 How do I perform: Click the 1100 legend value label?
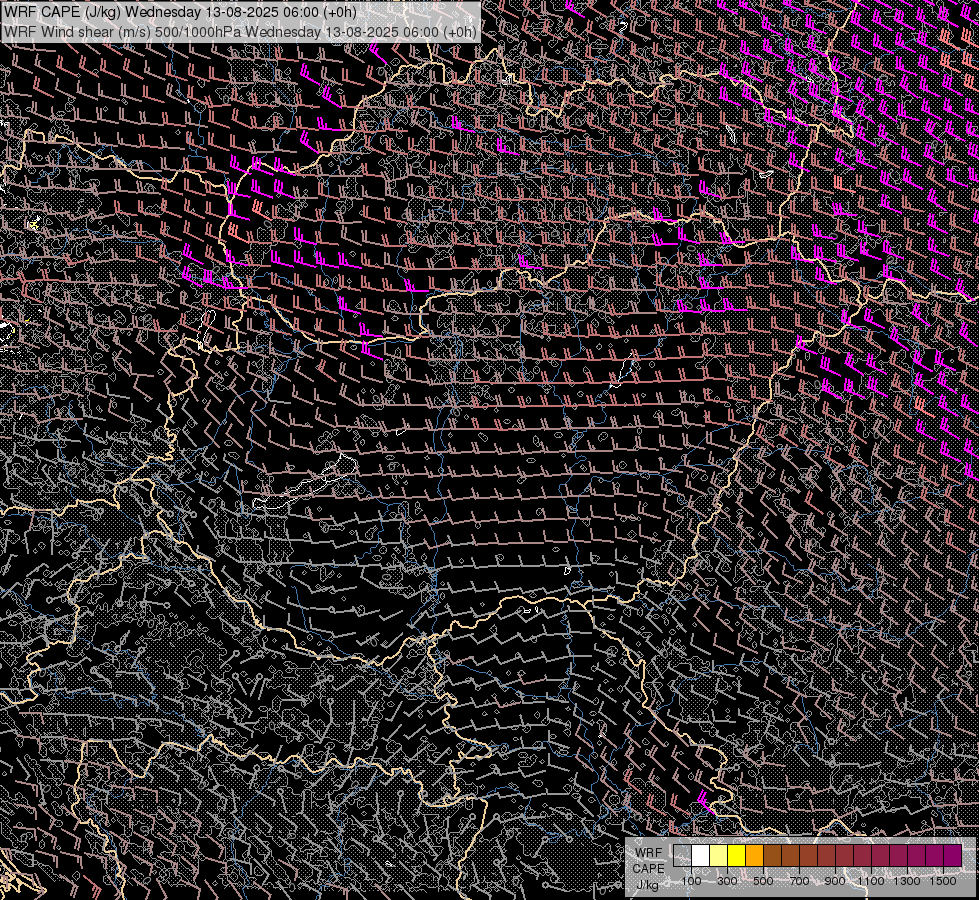coord(871,881)
